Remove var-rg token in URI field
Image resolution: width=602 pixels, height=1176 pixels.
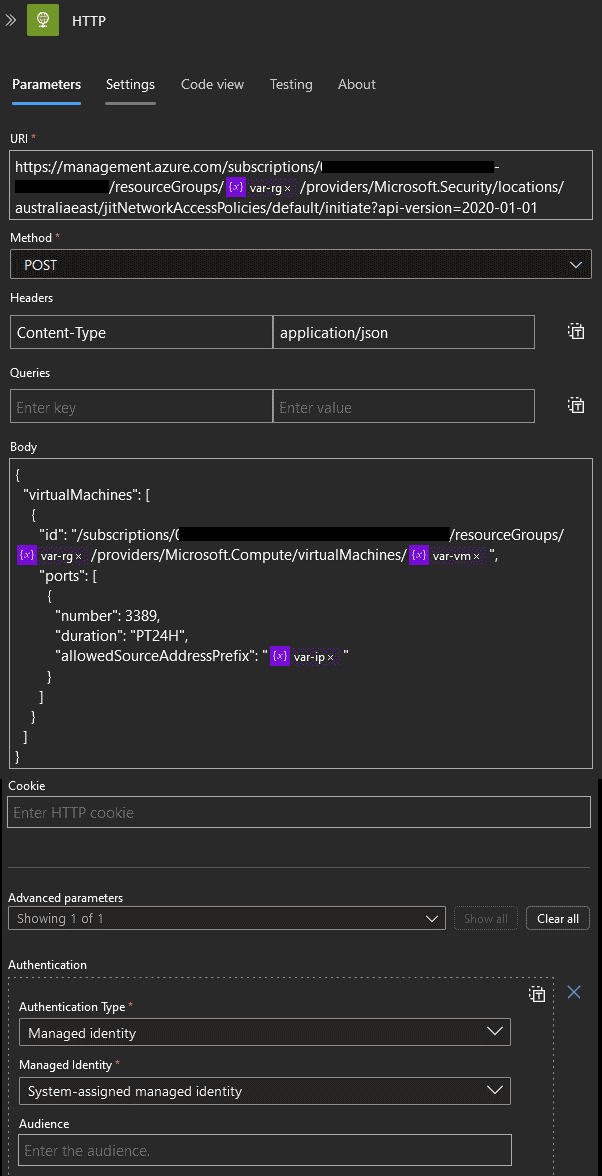[x=287, y=188]
